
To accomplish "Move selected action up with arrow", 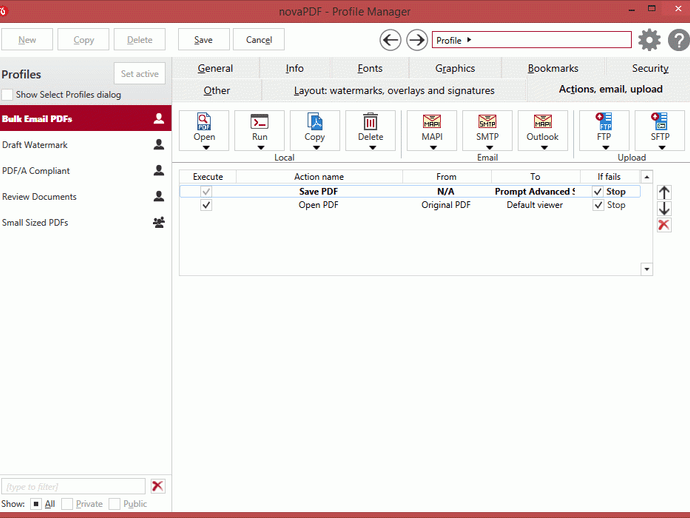I will (x=664, y=192).
